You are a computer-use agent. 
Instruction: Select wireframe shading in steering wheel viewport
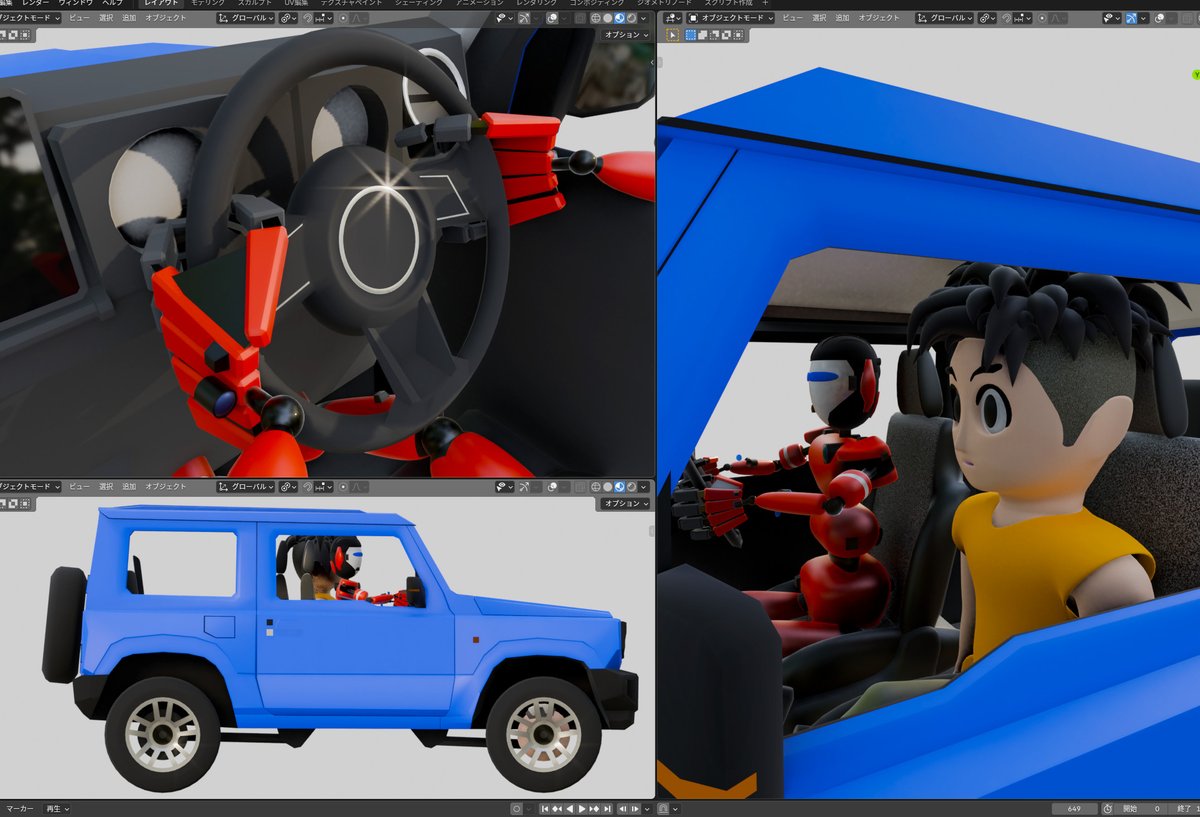[594, 18]
